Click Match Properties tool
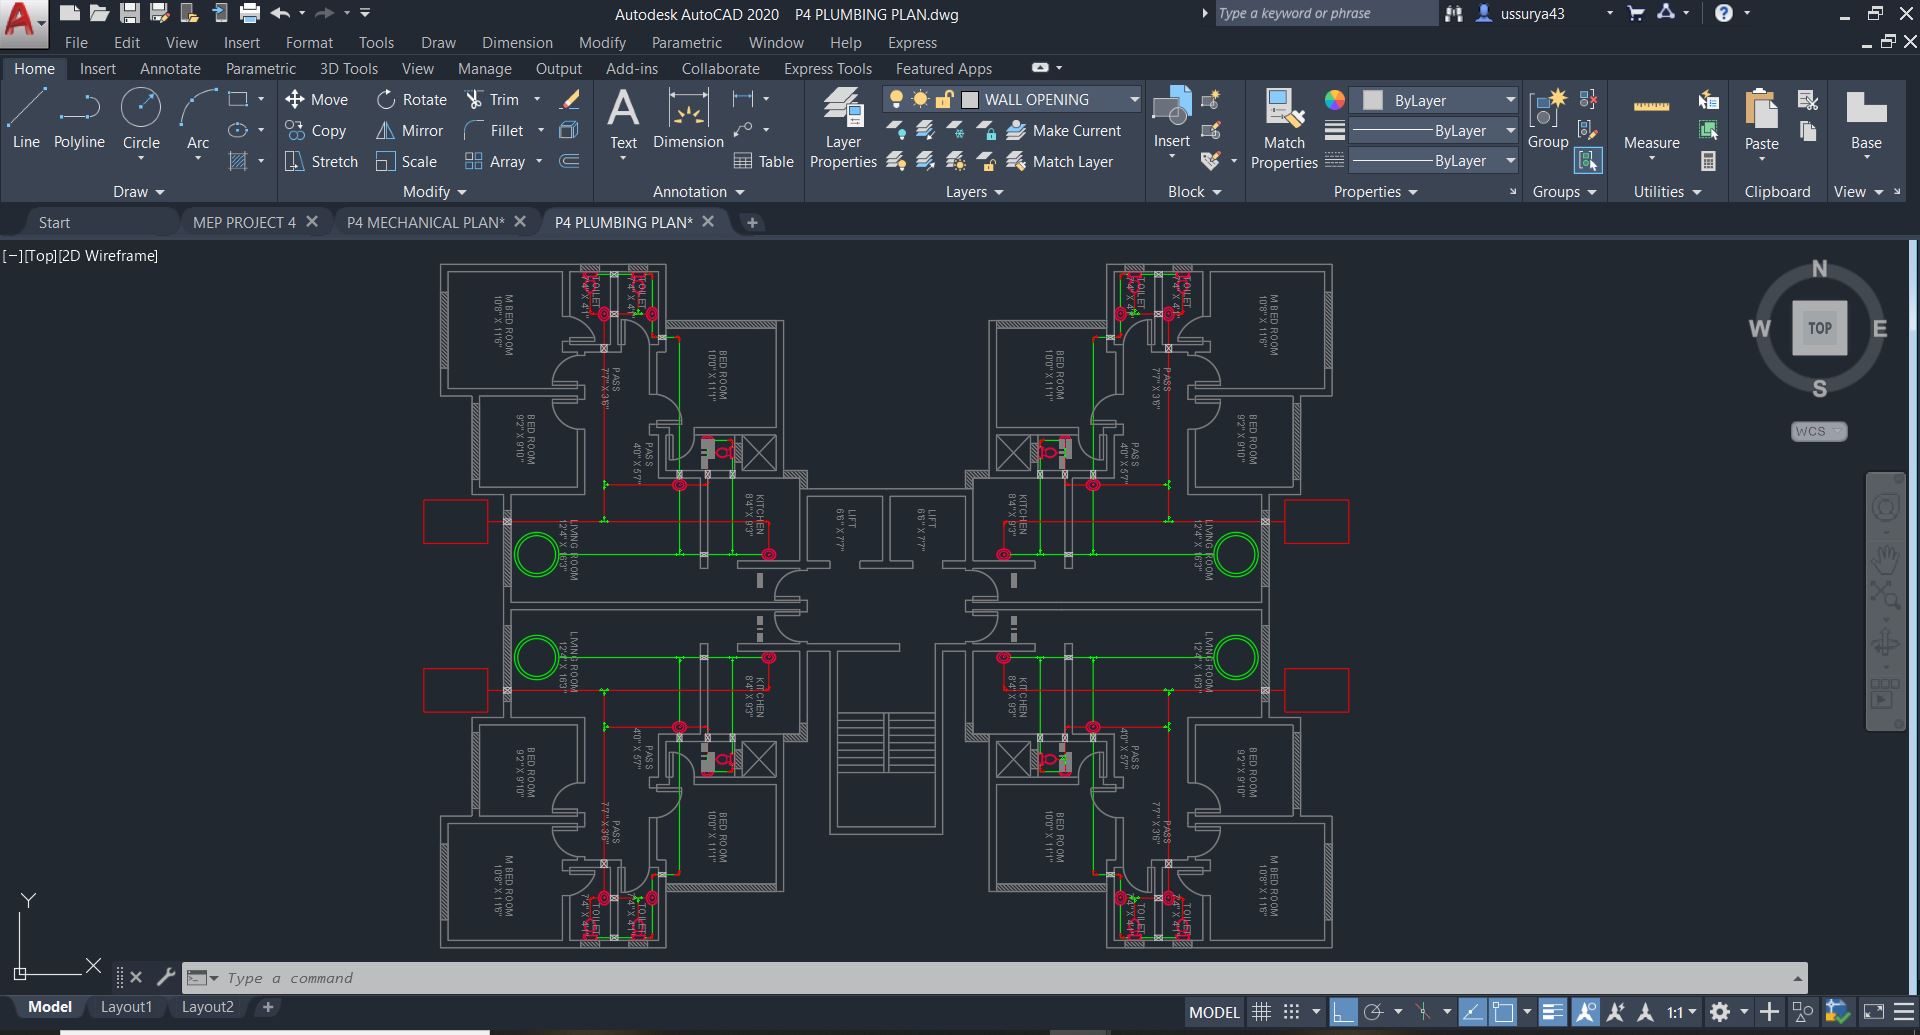This screenshot has width=1920, height=1035. (1284, 129)
